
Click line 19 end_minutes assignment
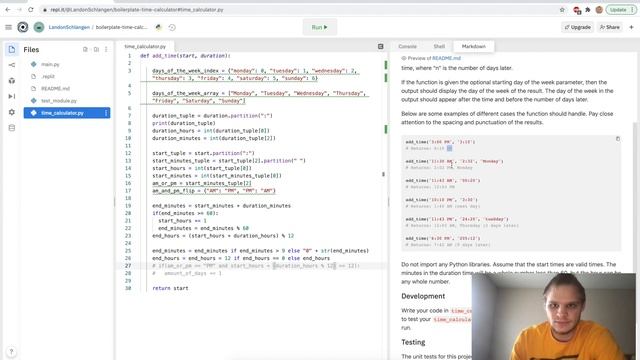pos(221,206)
